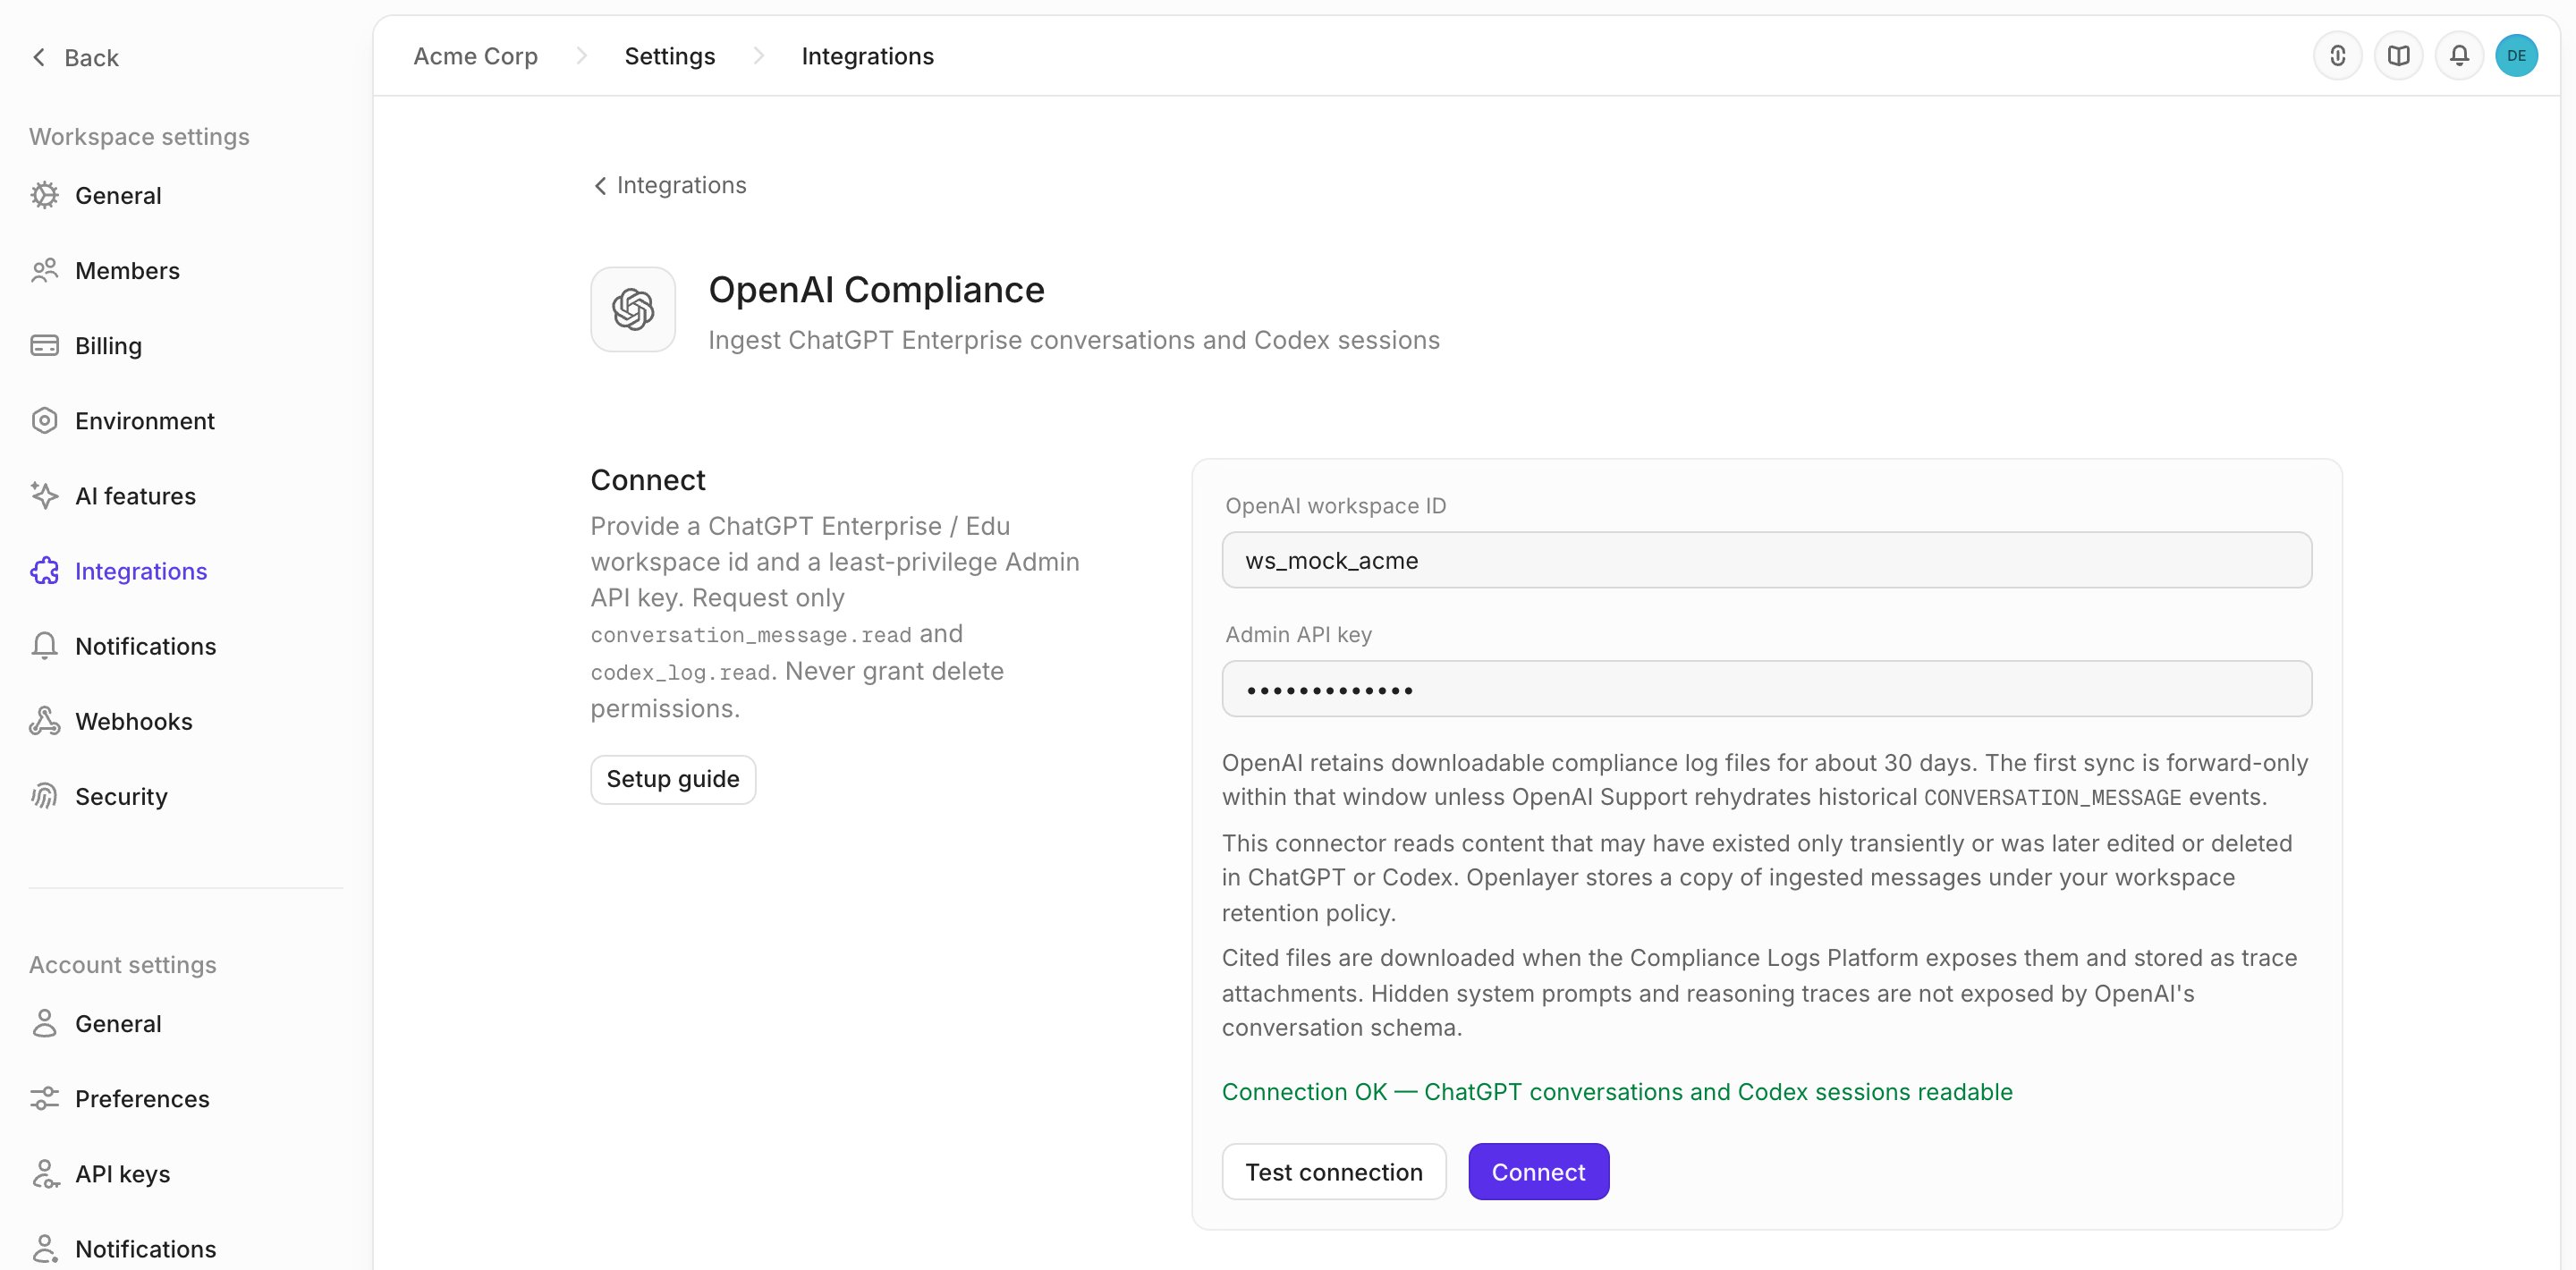
Task: Select Integrations in the sidebar
Action: tap(141, 570)
